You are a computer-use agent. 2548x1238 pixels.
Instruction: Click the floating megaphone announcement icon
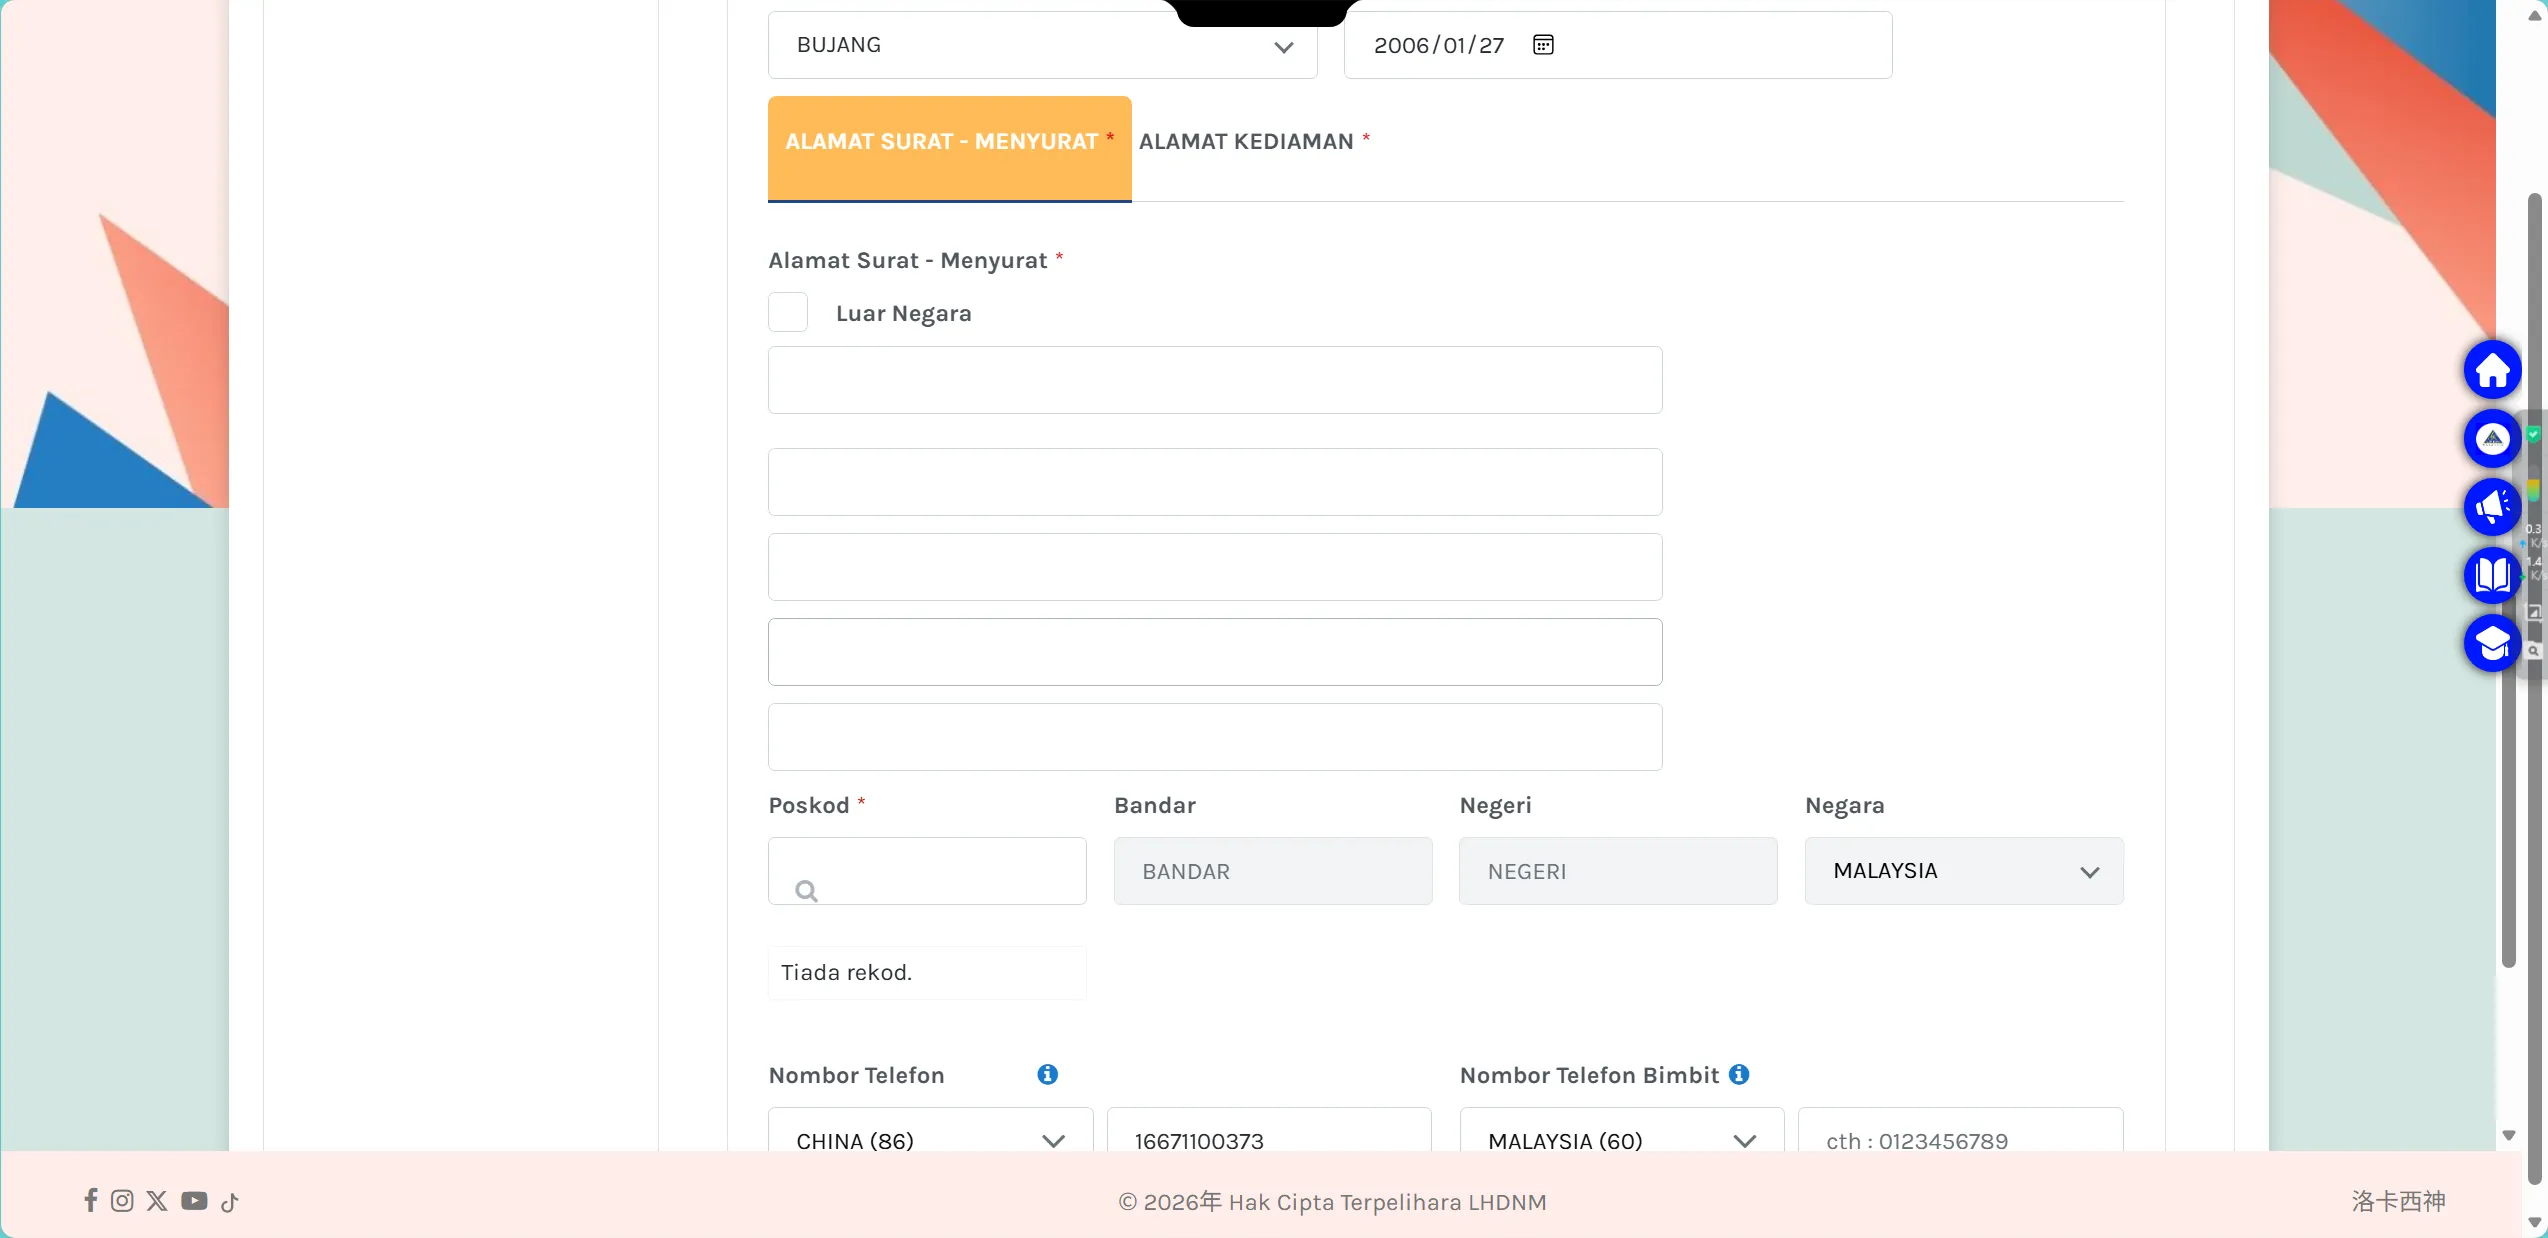coord(2492,508)
